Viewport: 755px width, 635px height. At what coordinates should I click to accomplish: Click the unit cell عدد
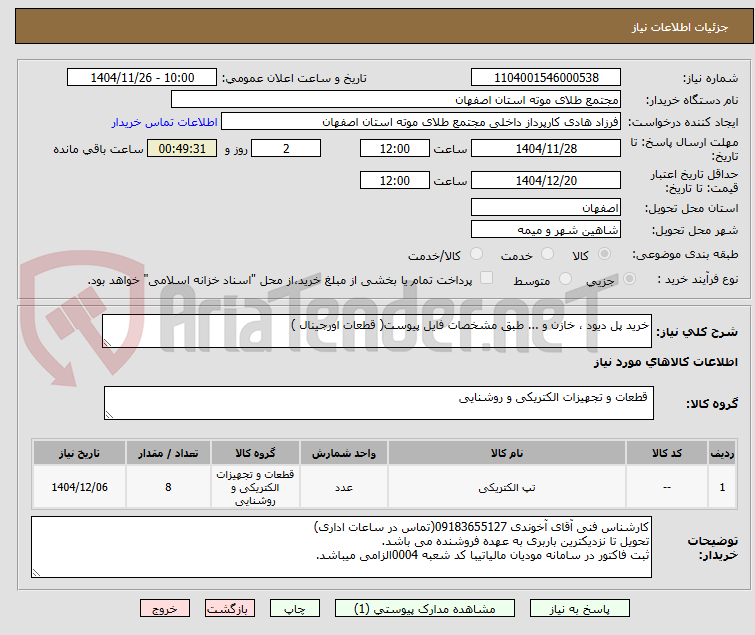click(344, 487)
